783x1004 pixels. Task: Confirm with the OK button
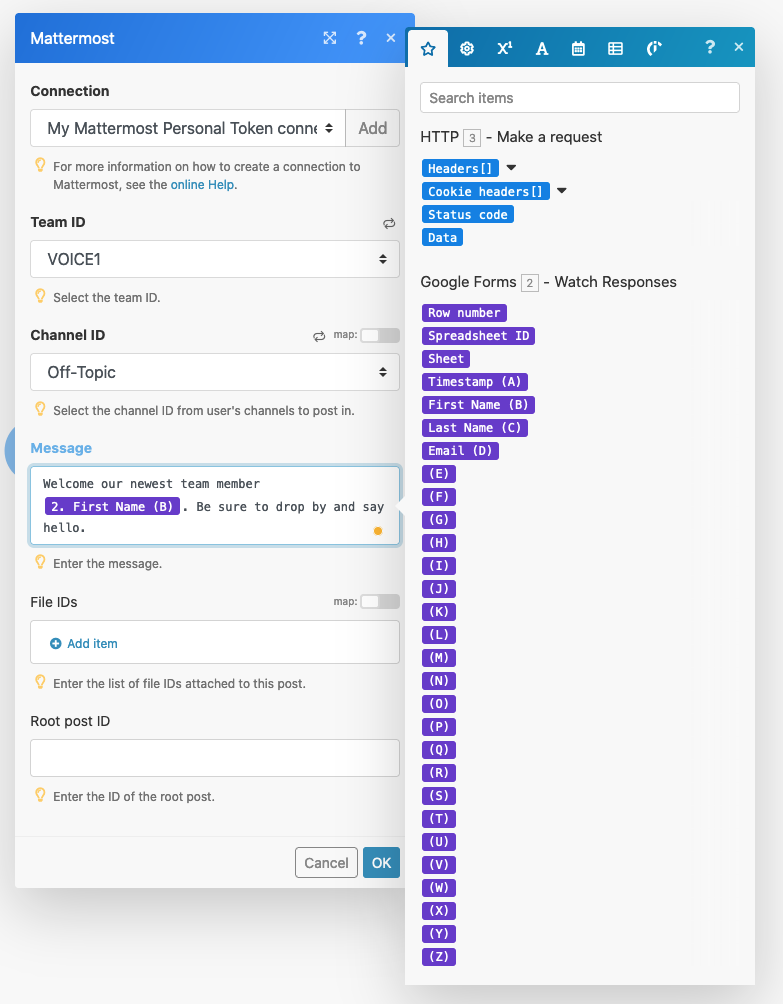[x=381, y=862]
